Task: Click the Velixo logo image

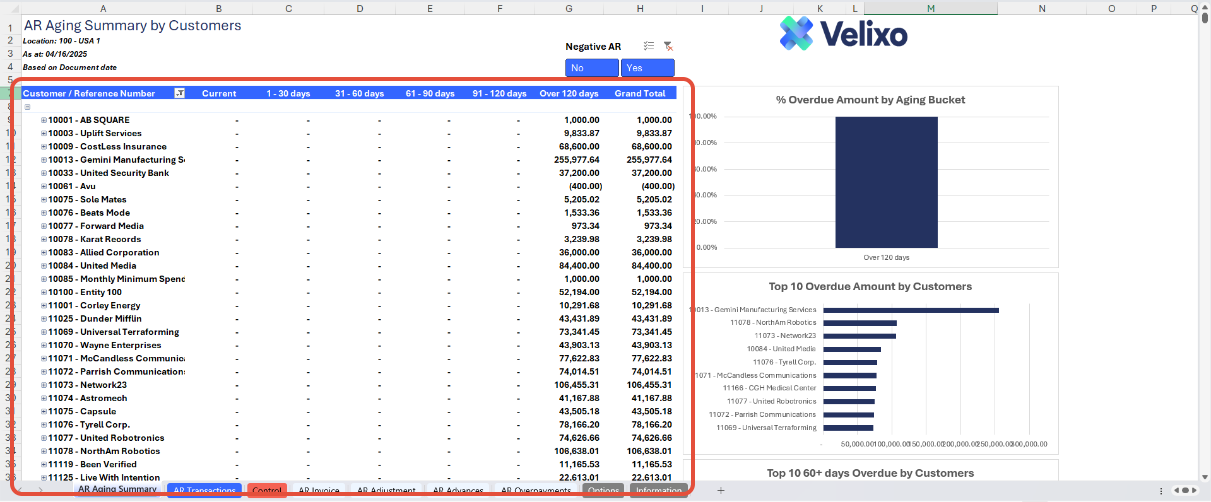Action: [x=843, y=34]
